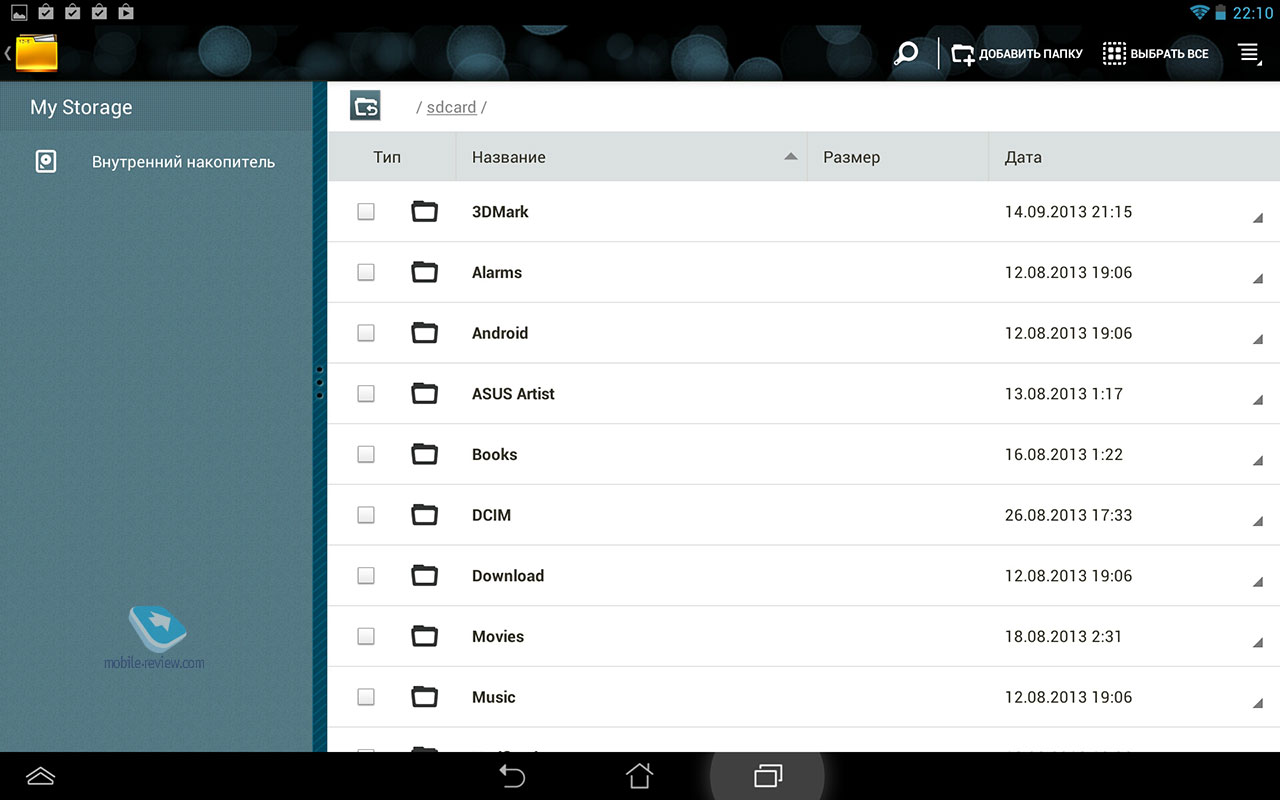Image resolution: width=1280 pixels, height=800 pixels.
Task: Tap the File Manager app icon
Action: click(36, 53)
